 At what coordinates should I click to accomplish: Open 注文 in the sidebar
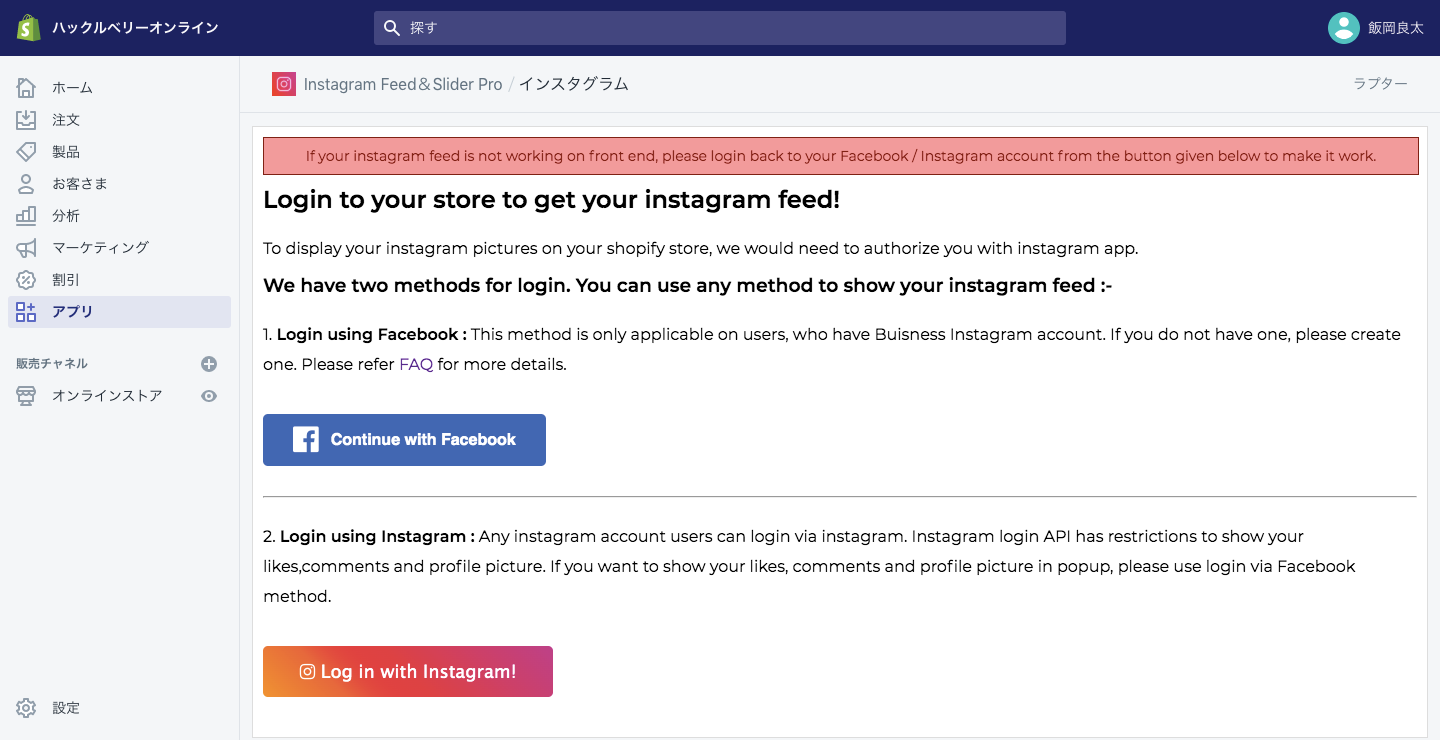[x=119, y=120]
